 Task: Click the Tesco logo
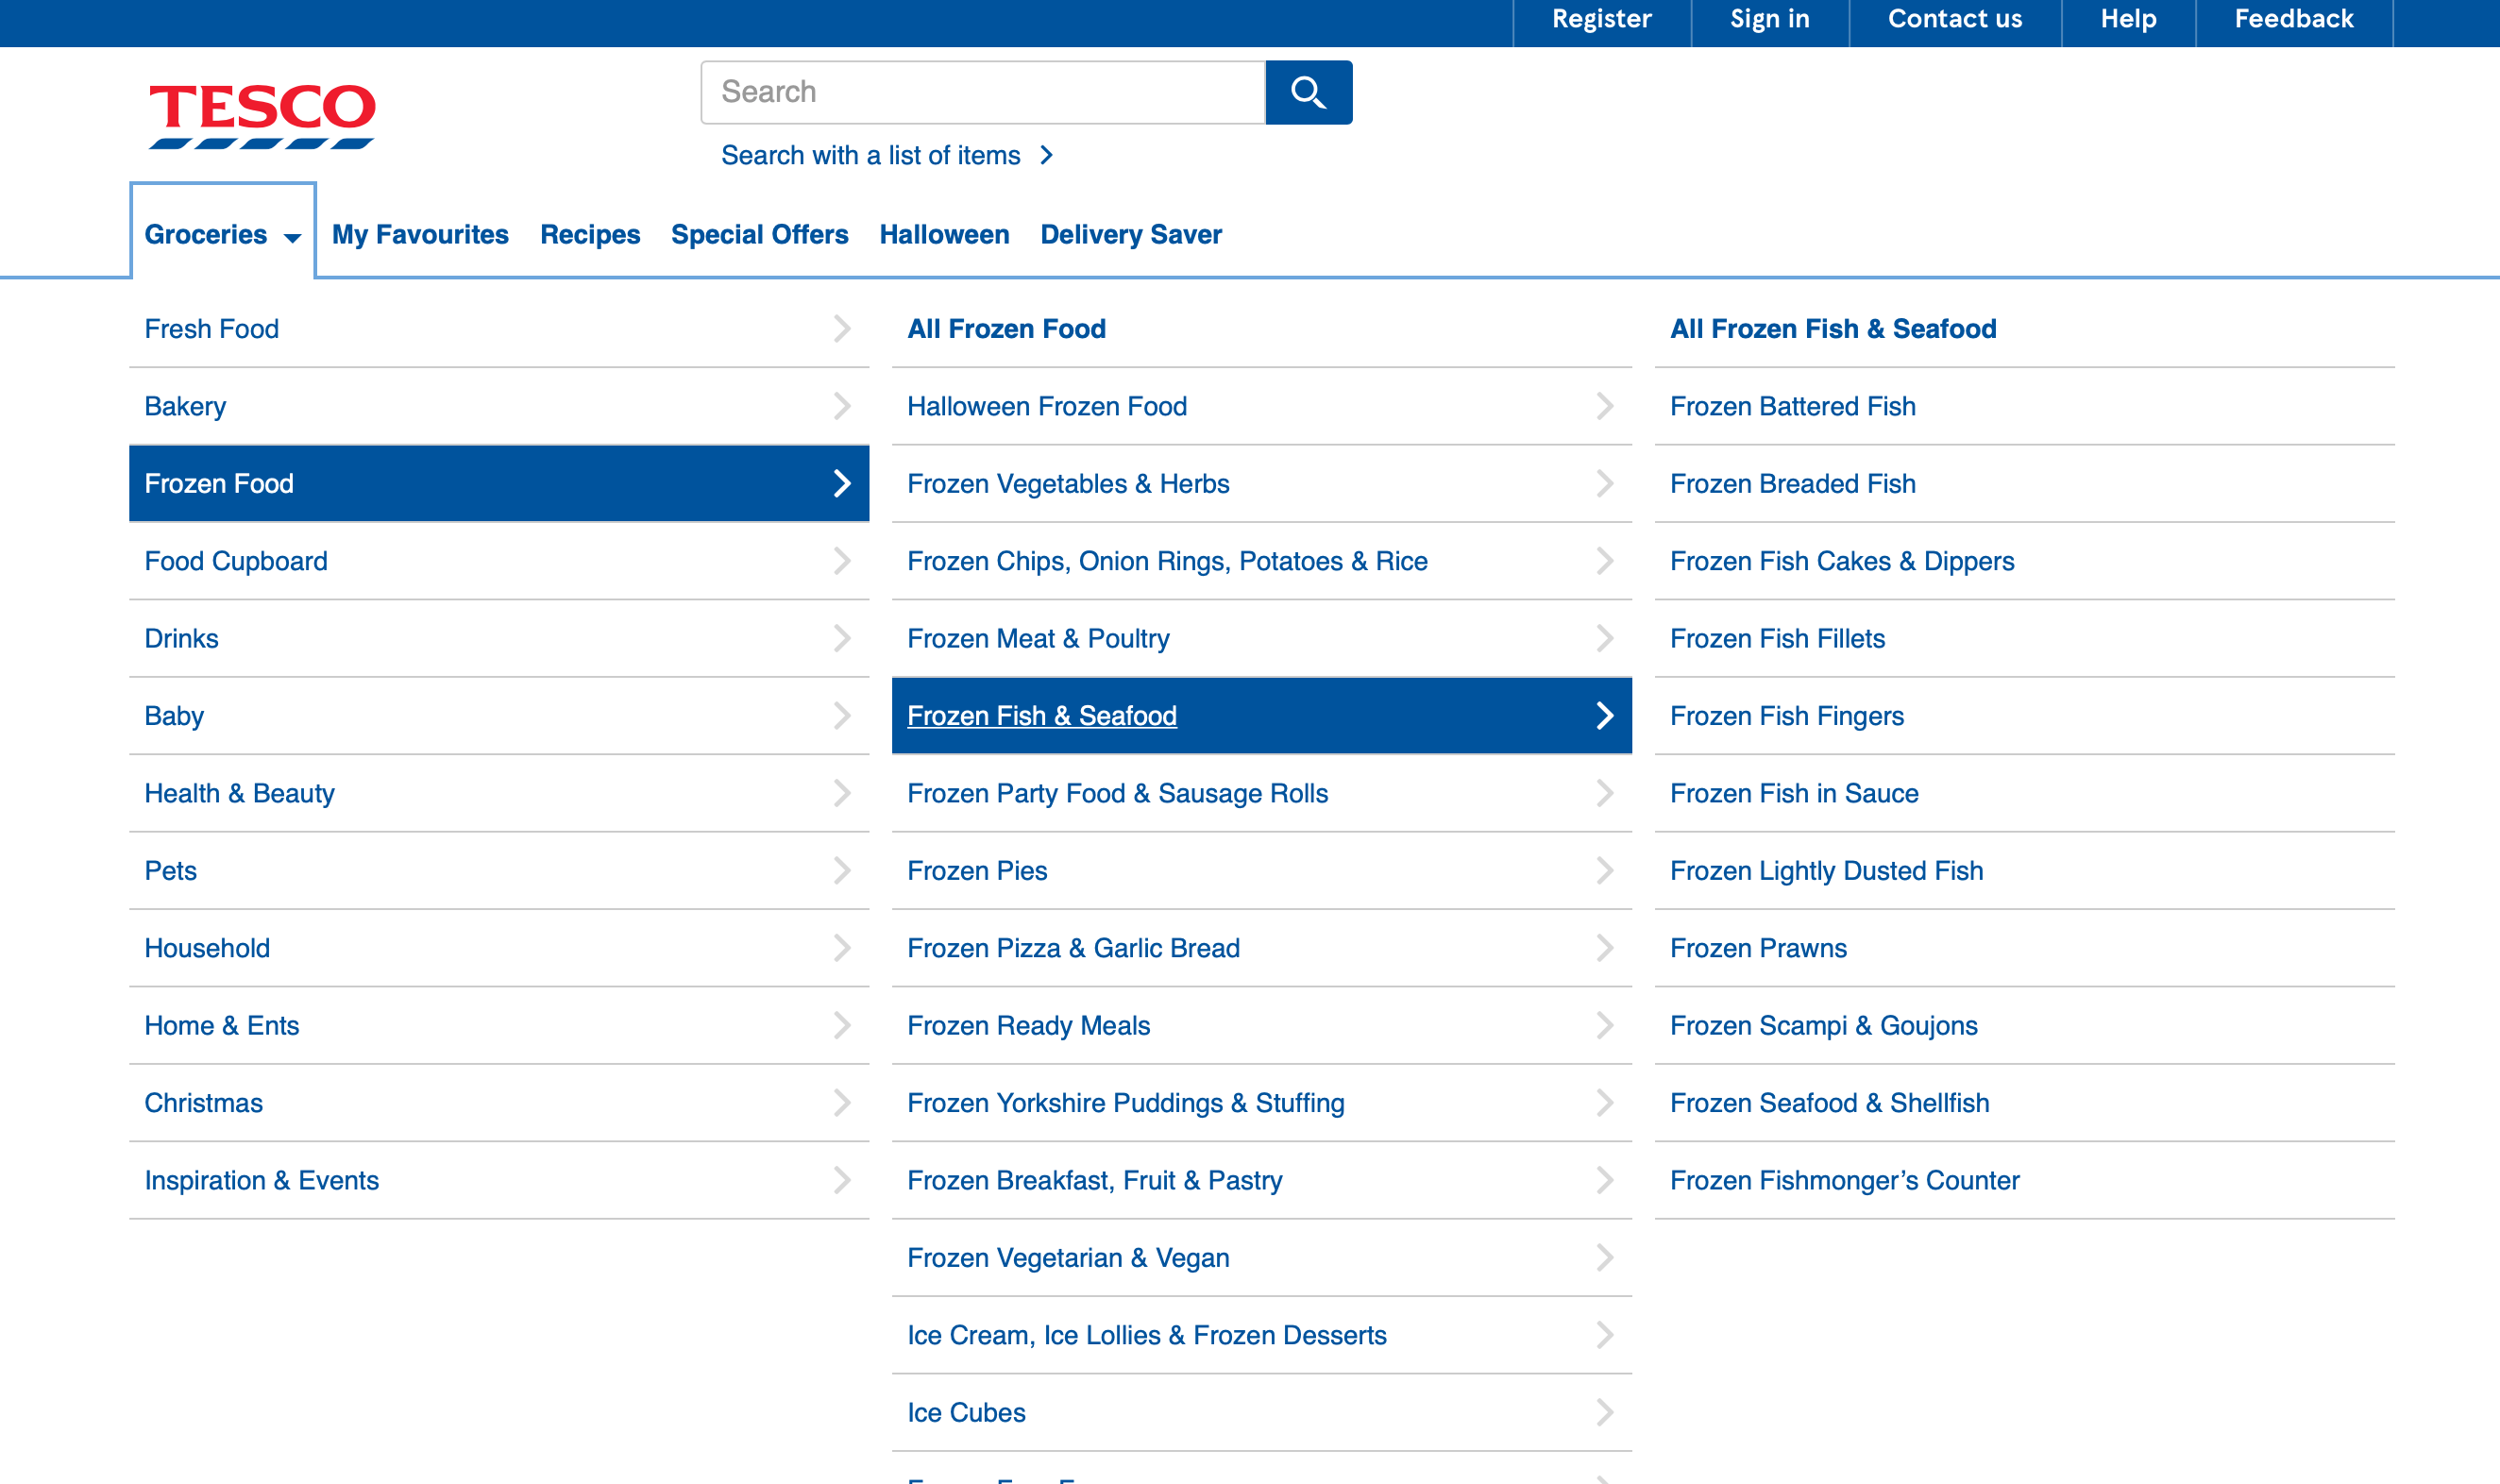point(262,116)
